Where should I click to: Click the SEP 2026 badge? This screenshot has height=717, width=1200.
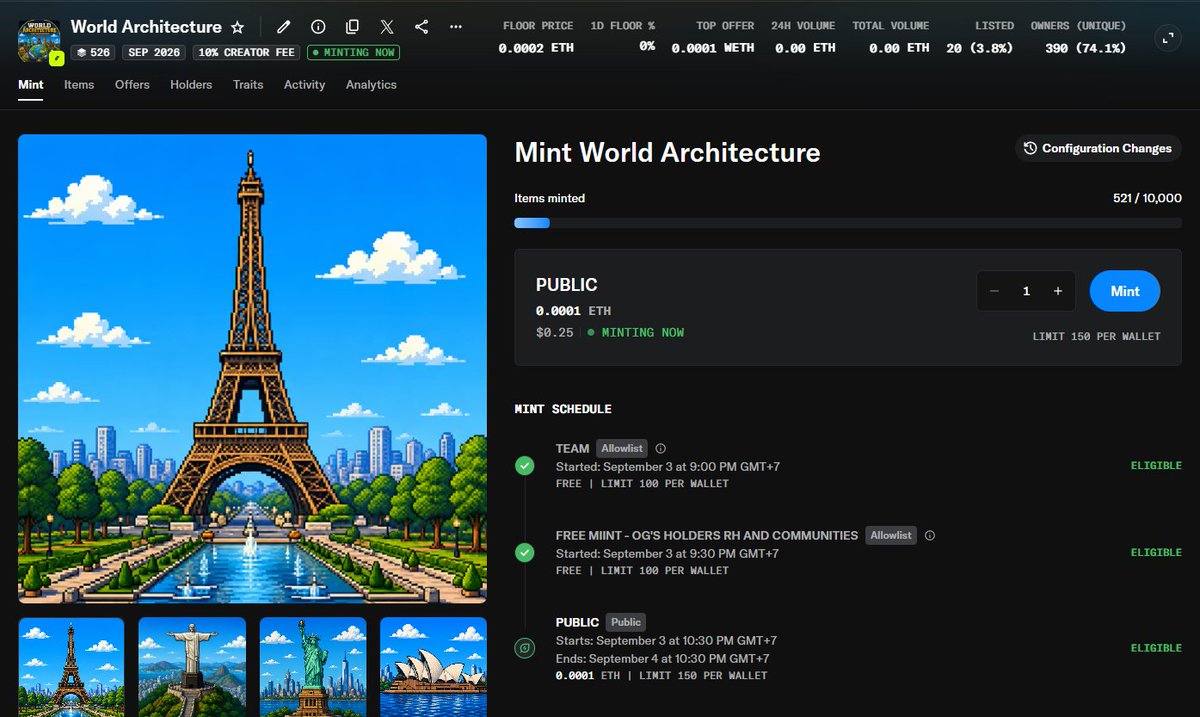(x=153, y=52)
